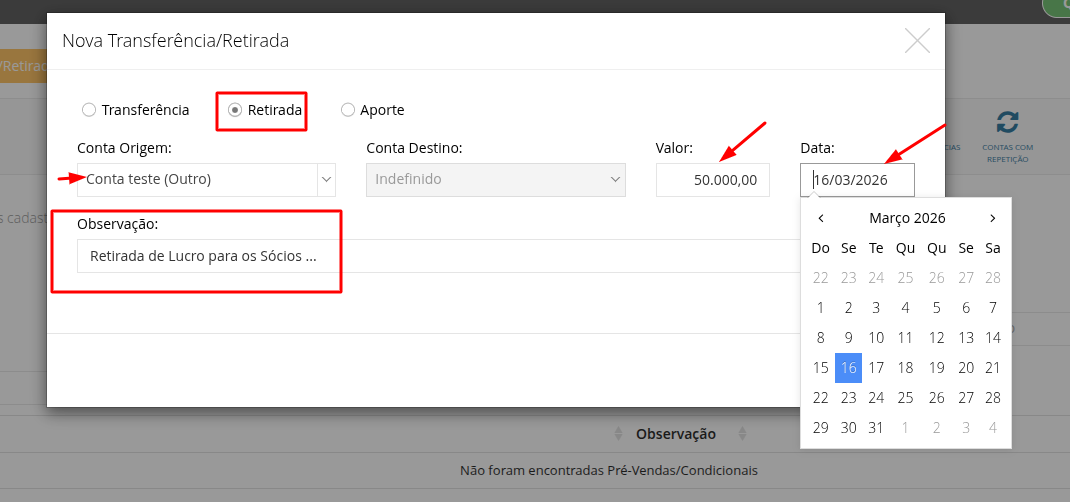The image size is (1070, 502).
Task: Go to previous month in calendar
Action: 821,218
